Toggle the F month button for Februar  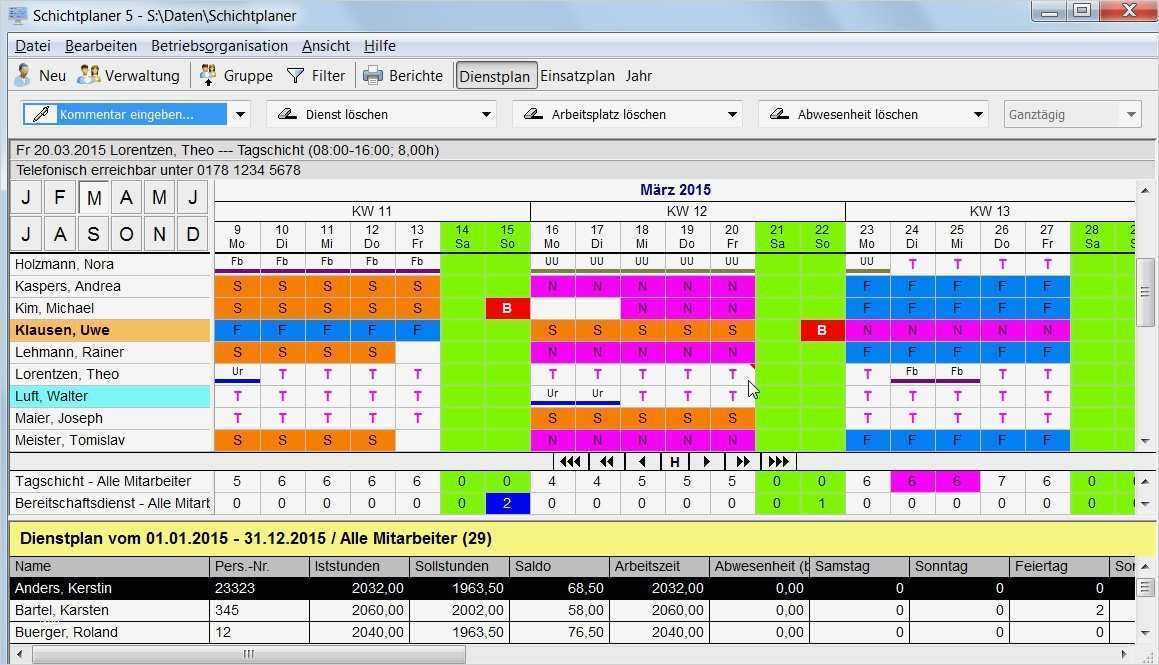59,197
